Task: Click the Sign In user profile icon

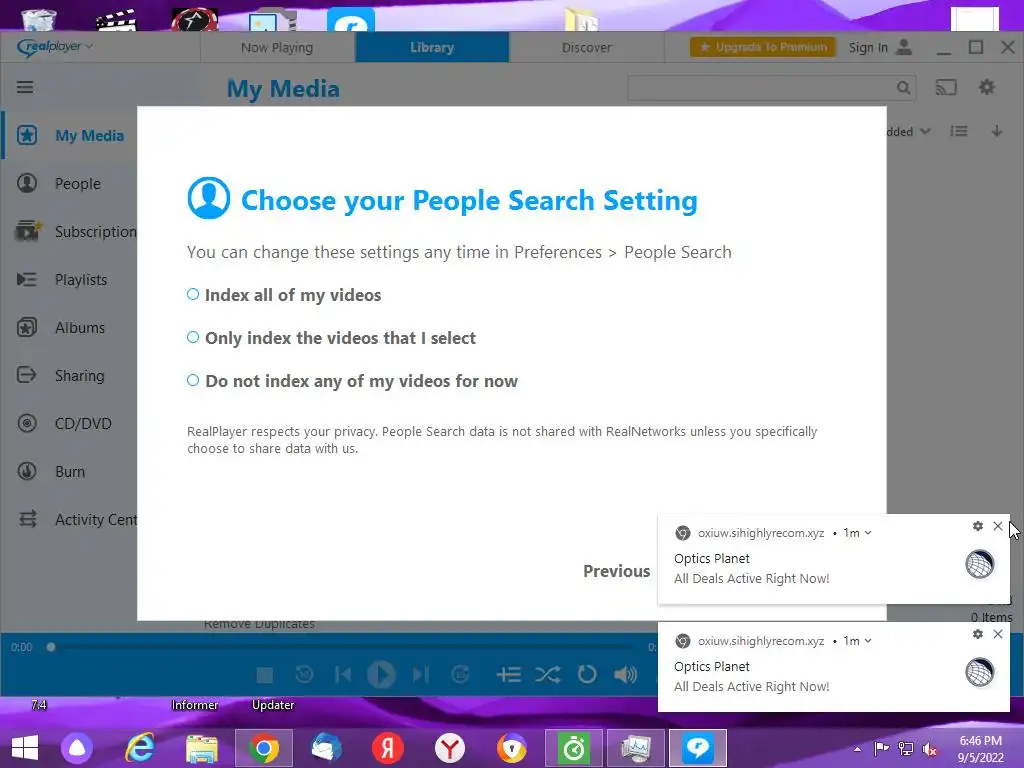Action: [x=904, y=47]
